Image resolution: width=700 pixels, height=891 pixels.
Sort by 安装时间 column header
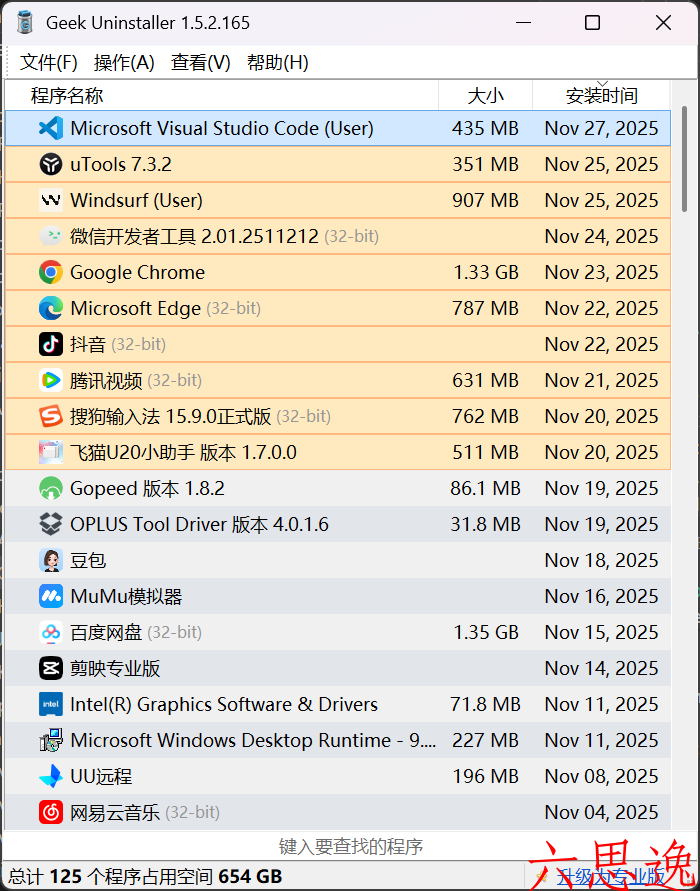coord(601,96)
